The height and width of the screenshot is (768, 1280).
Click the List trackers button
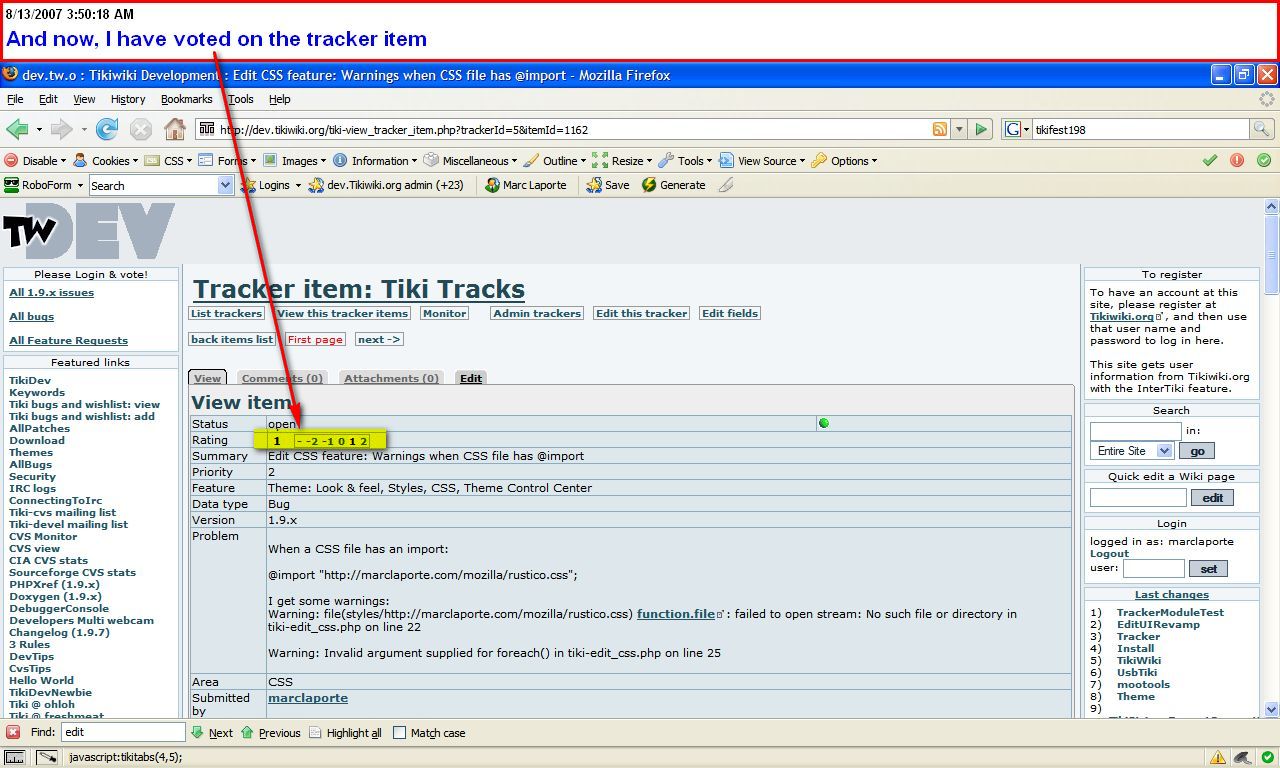pos(226,313)
